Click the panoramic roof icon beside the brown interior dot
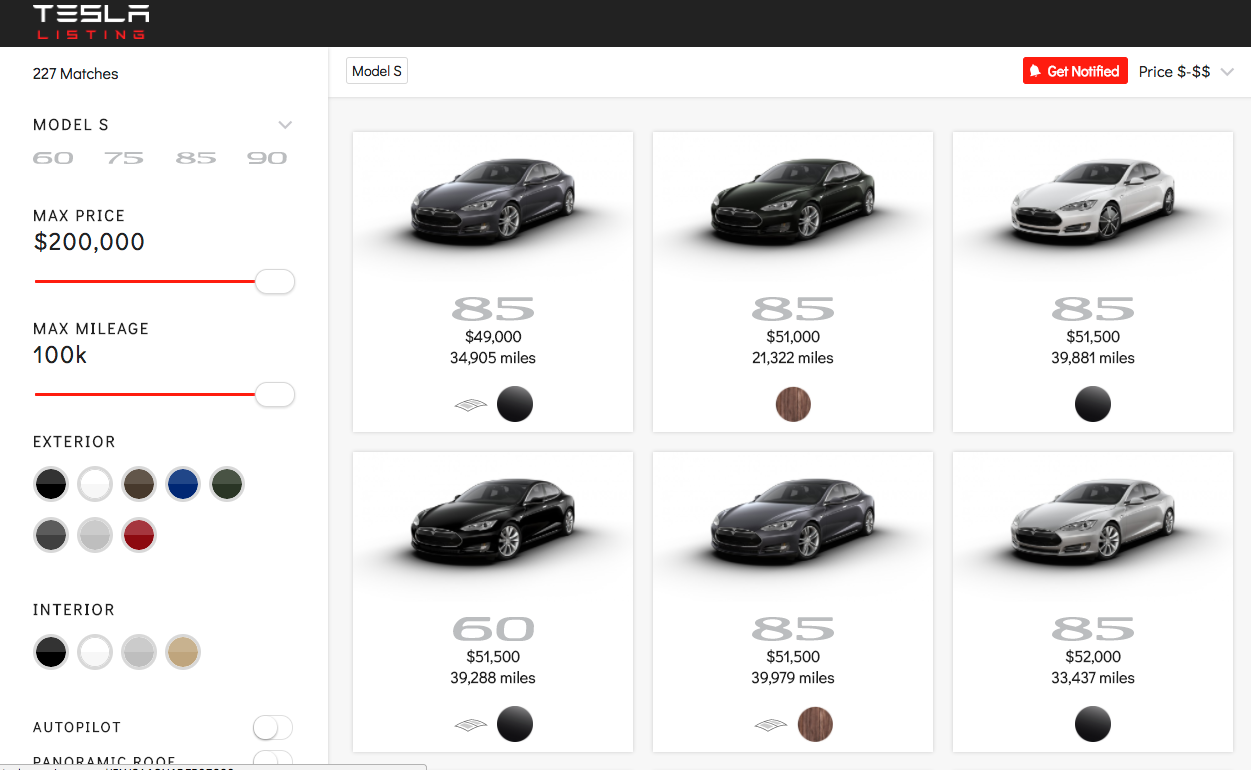Screen dimensions: 1251x770 pos(769,724)
